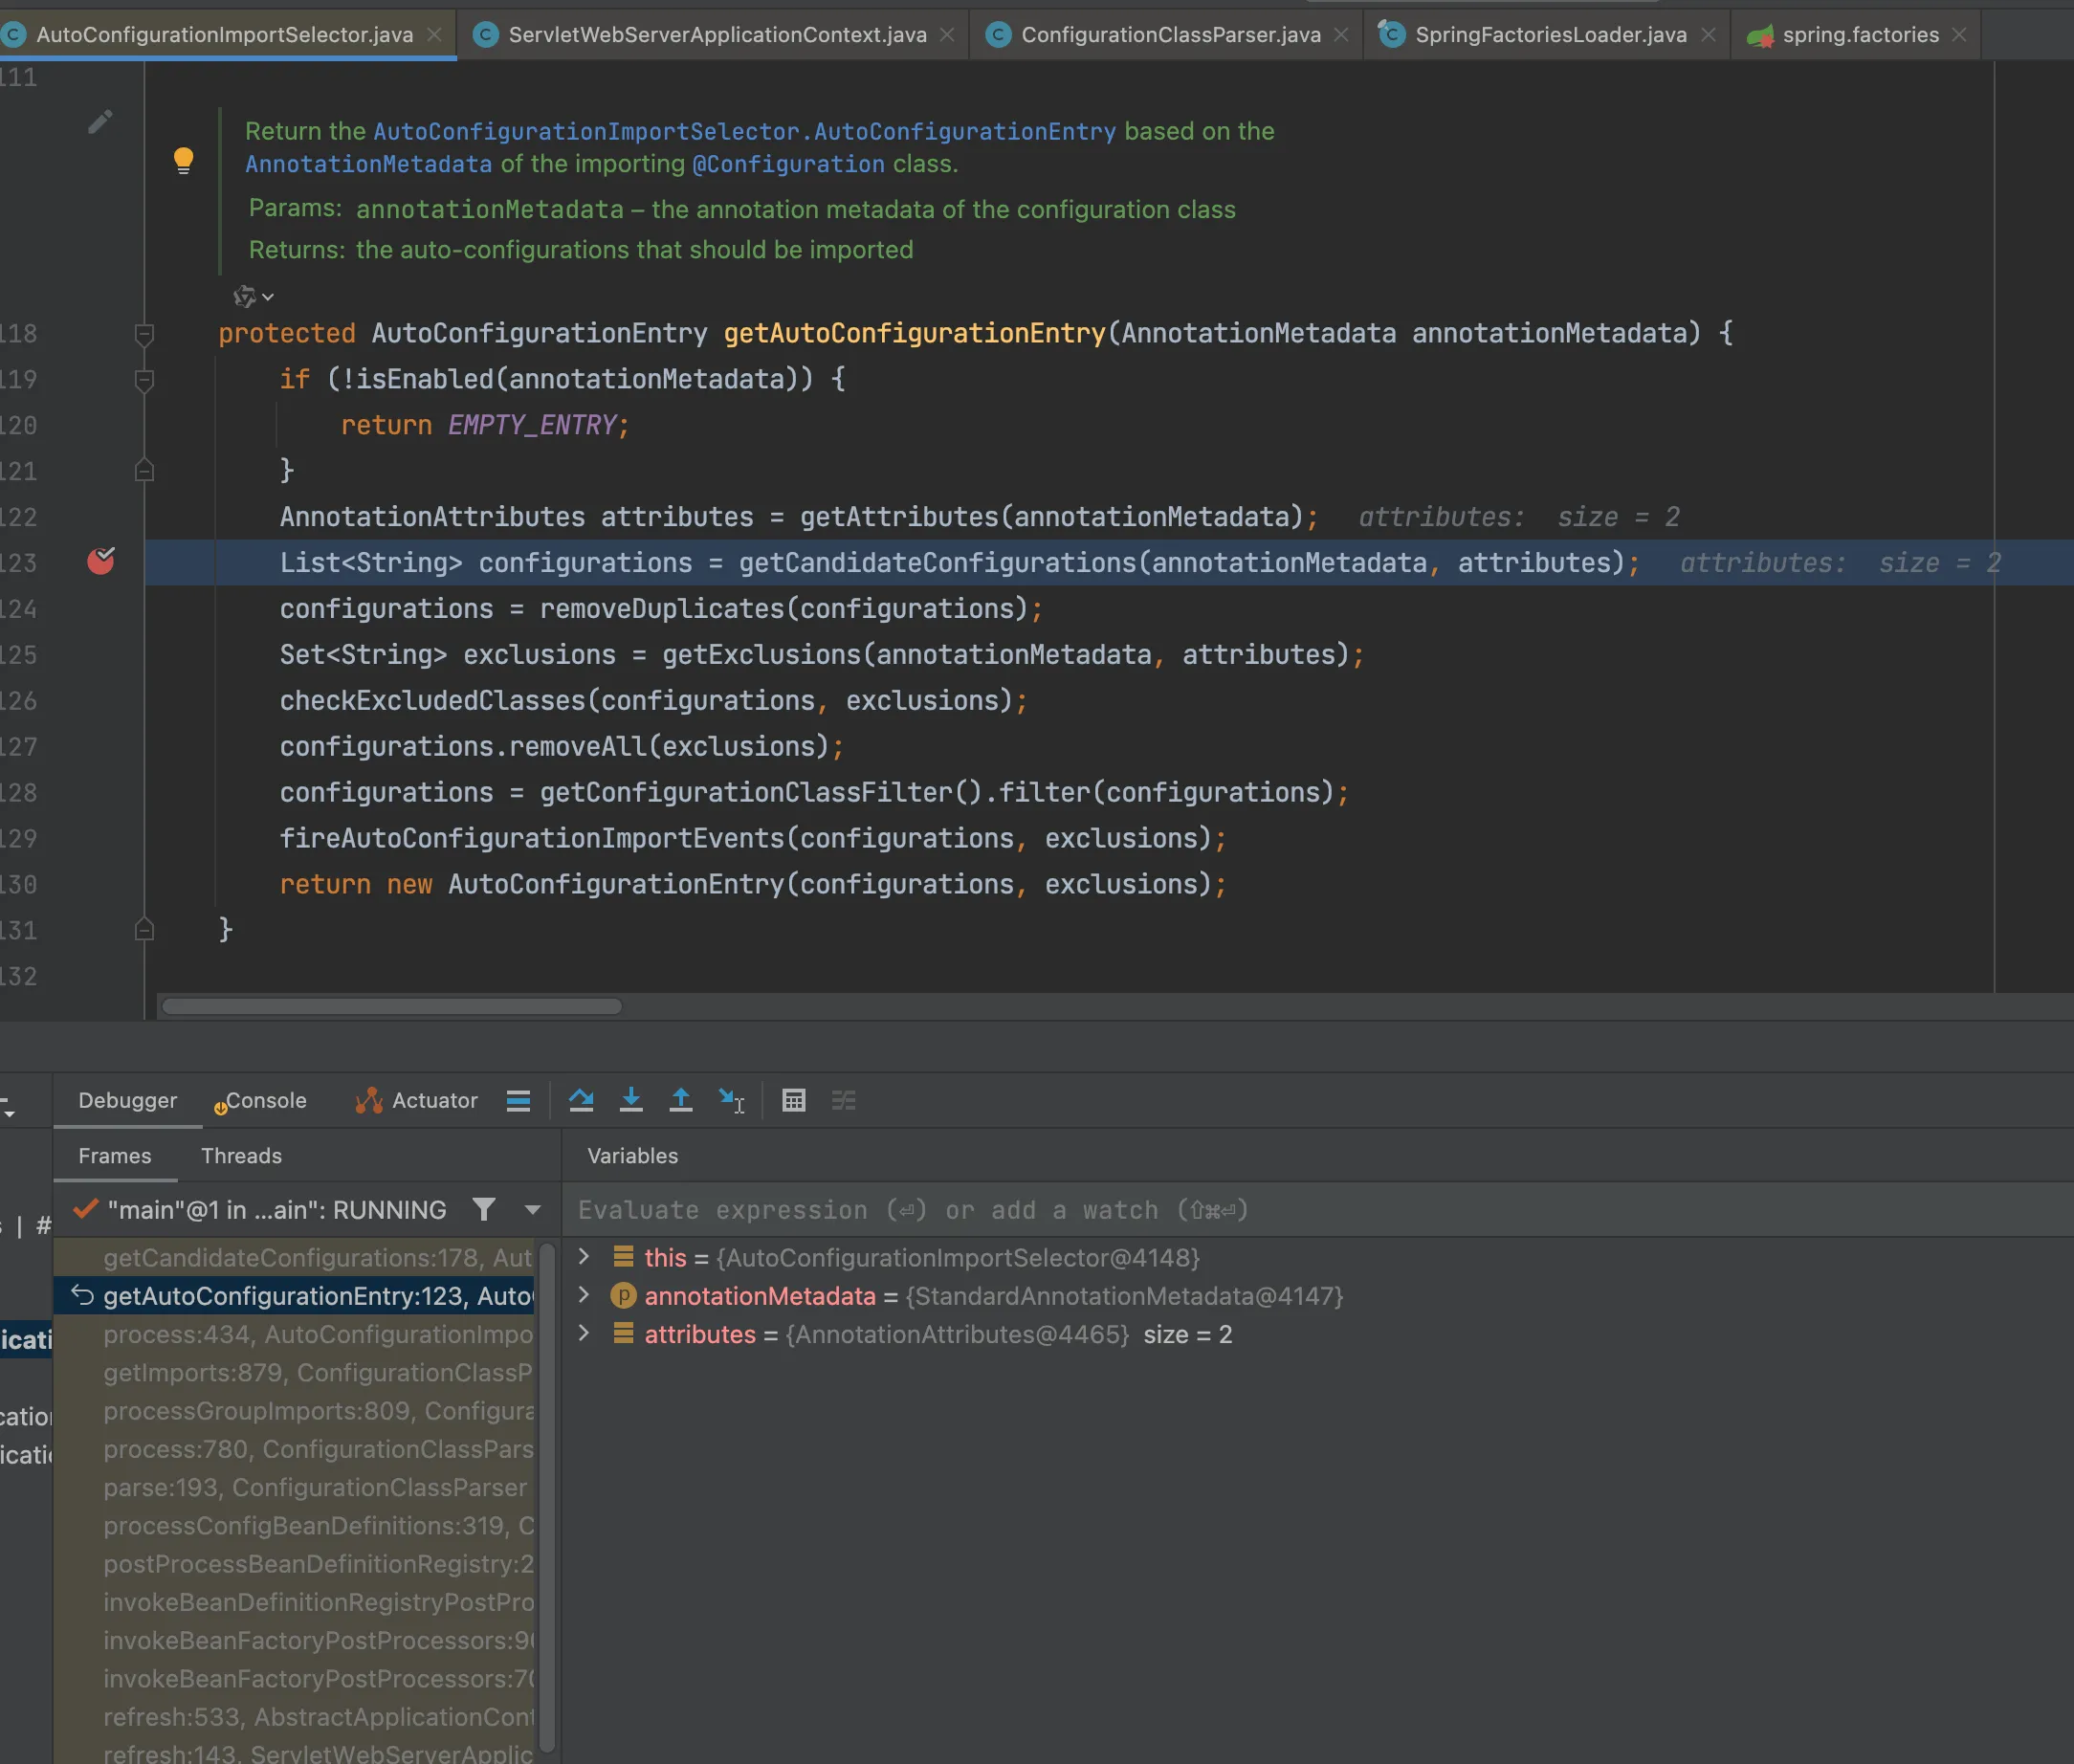Image resolution: width=2074 pixels, height=1764 pixels.
Task: Close spring.factories tab
Action: coord(1959,35)
